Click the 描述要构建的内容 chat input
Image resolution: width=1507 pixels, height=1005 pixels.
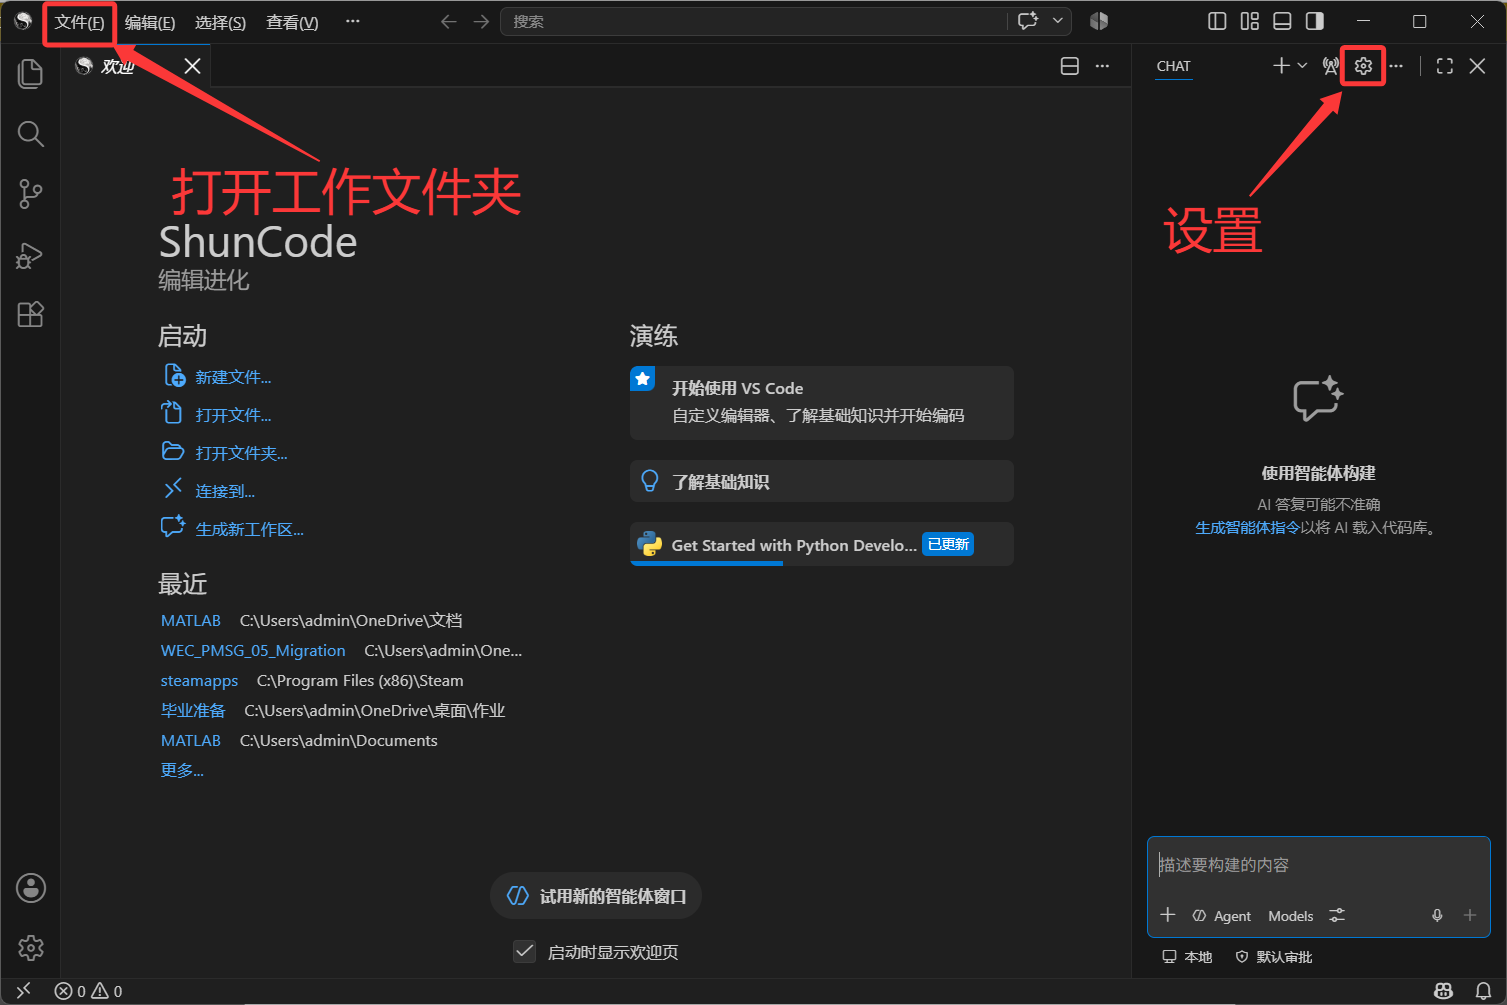tap(1319, 865)
